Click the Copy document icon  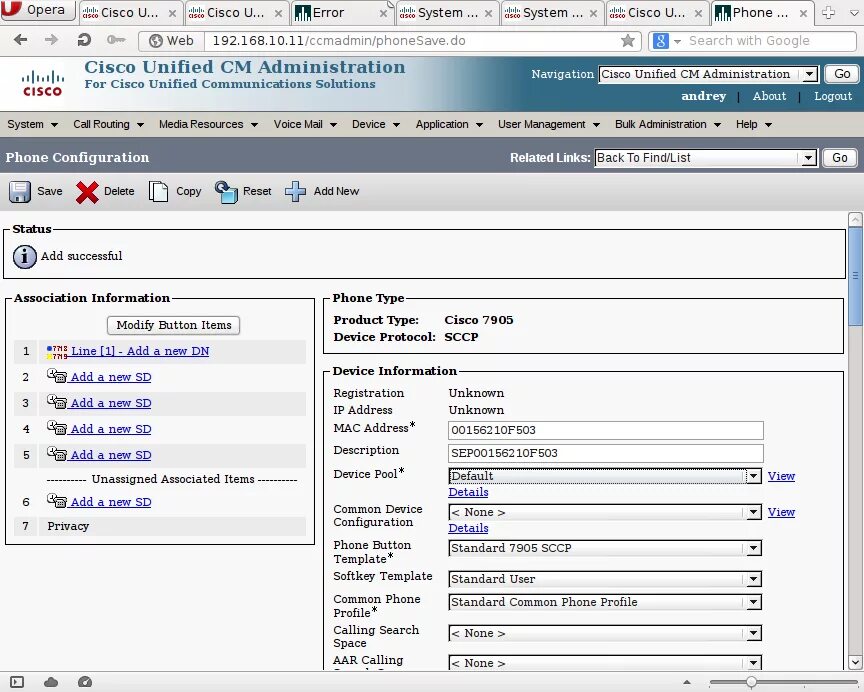click(x=158, y=192)
